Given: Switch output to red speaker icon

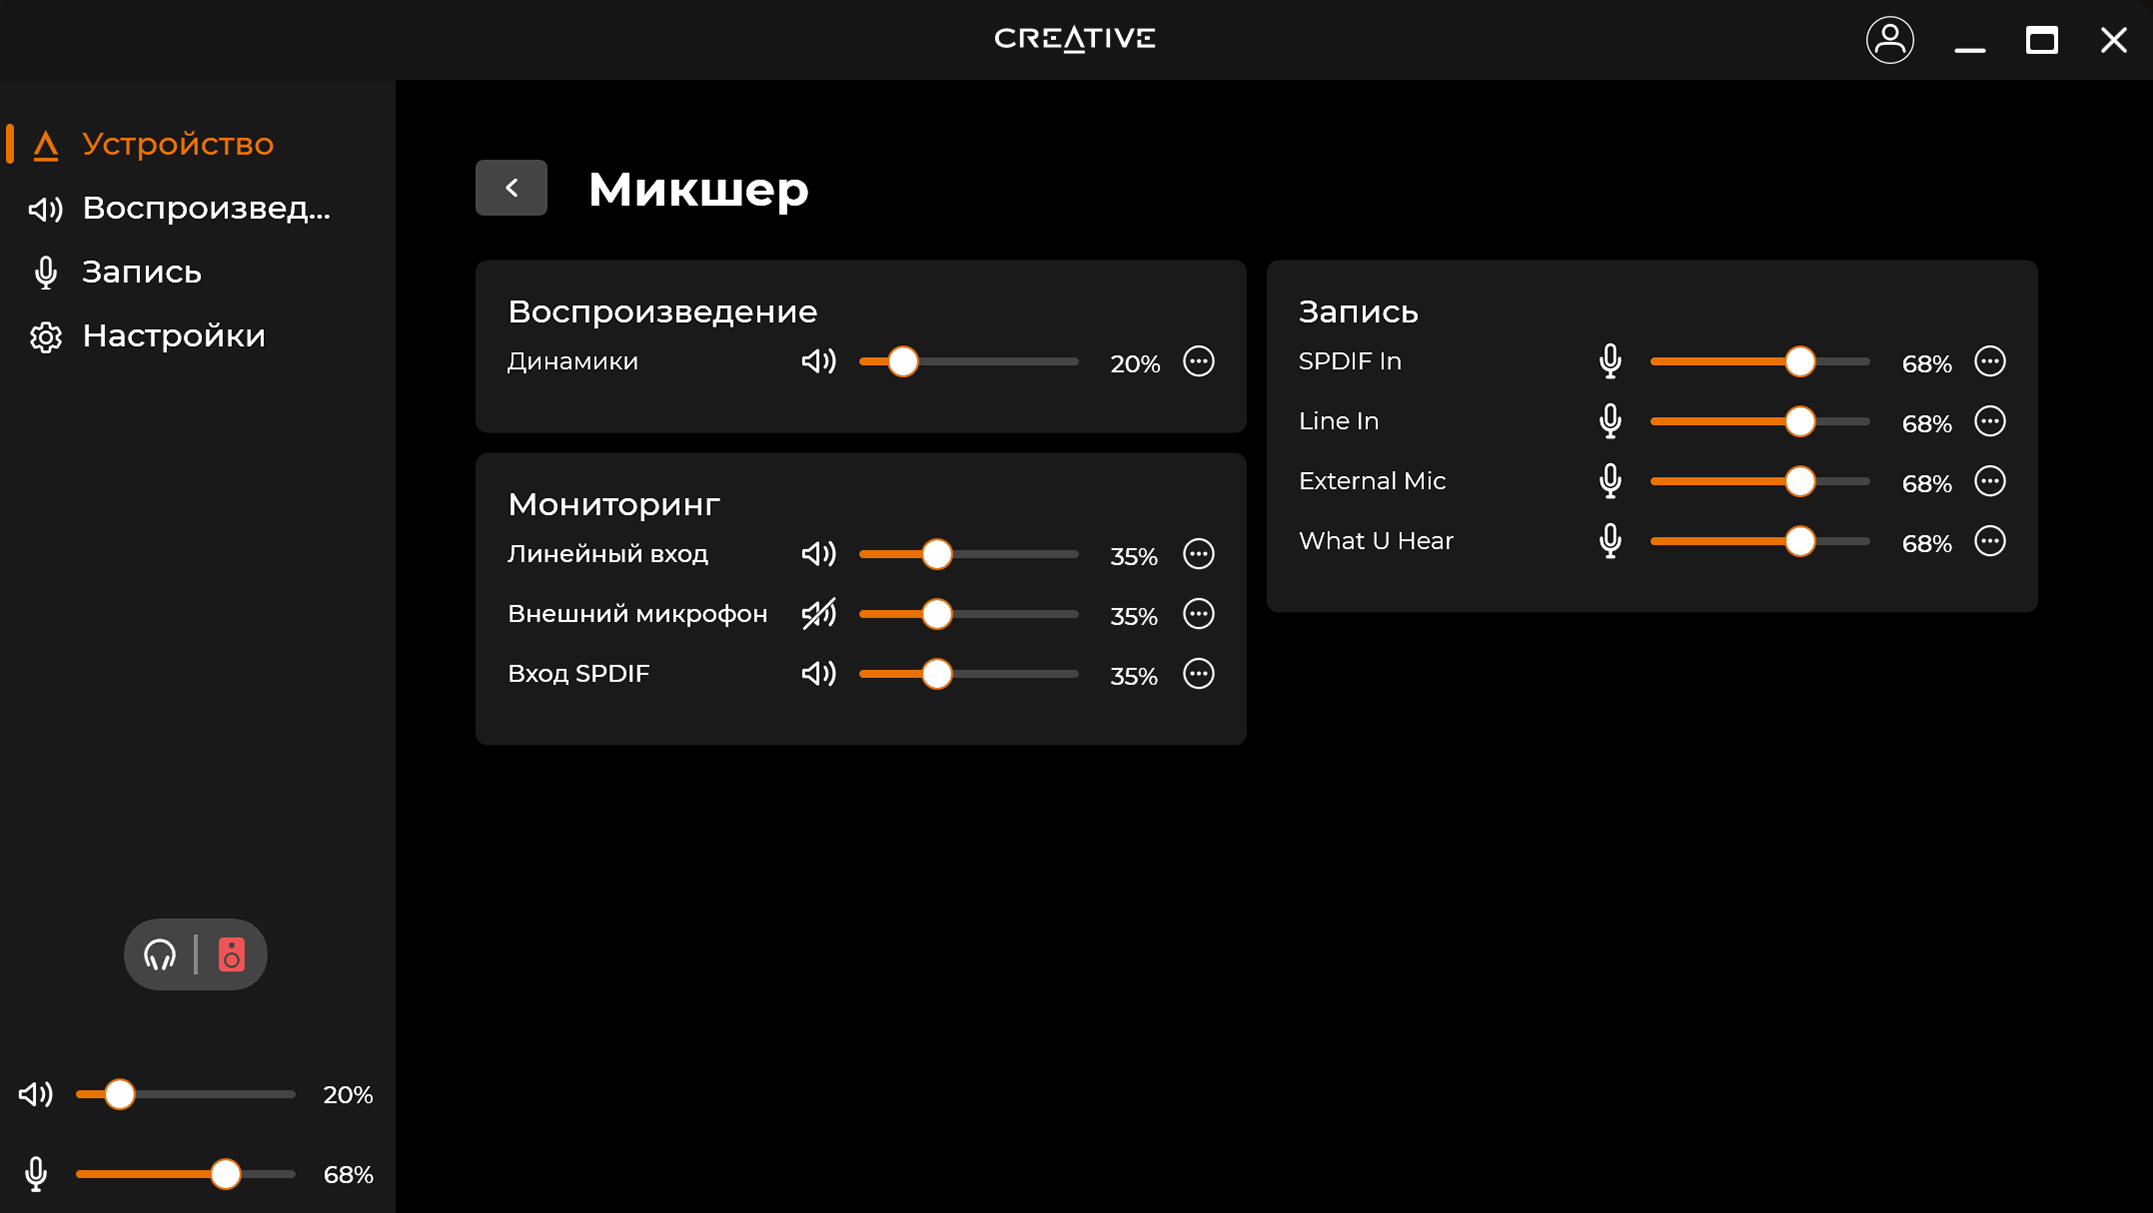Looking at the screenshot, I should point(231,955).
